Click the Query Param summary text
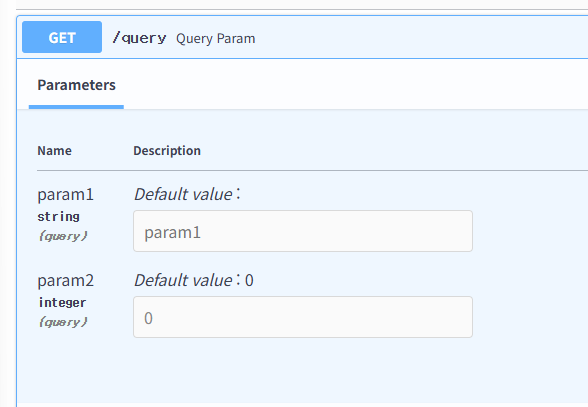 (216, 39)
